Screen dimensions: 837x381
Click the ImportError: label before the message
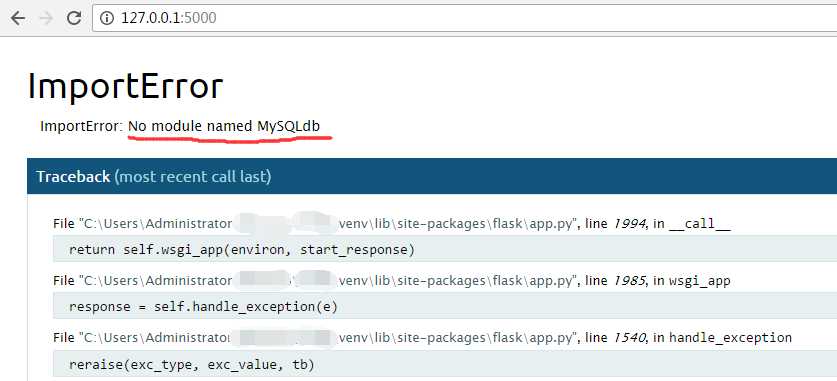tap(82, 126)
